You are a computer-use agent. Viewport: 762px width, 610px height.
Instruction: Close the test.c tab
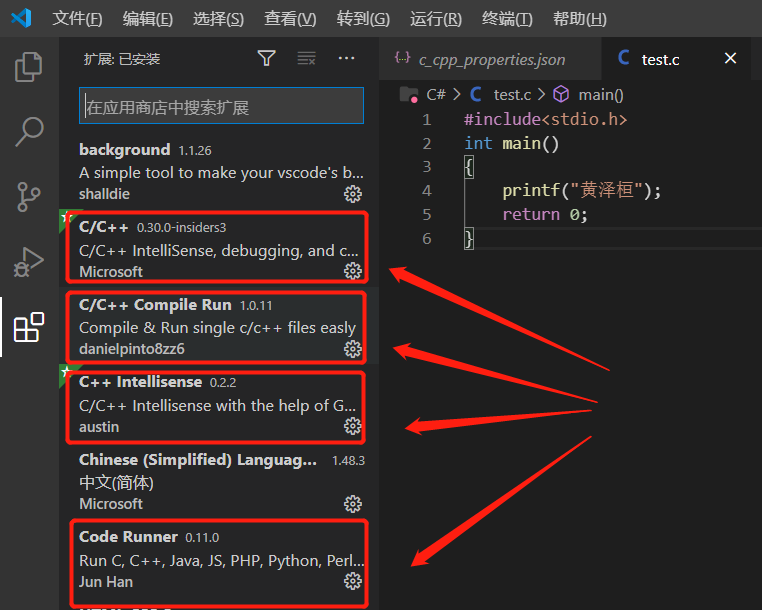click(730, 58)
